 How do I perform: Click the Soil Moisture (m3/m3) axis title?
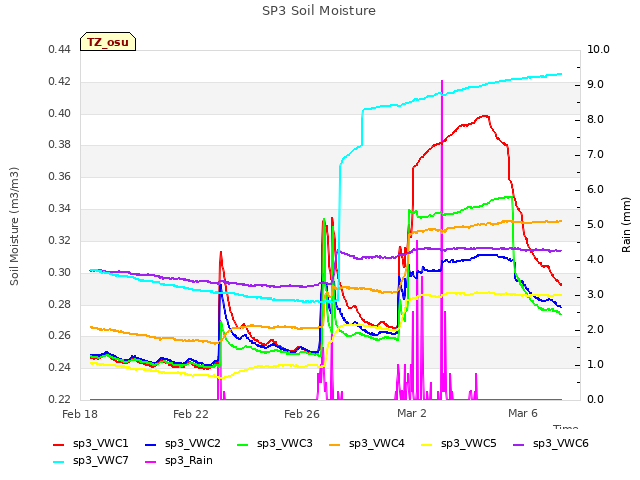click(14, 226)
